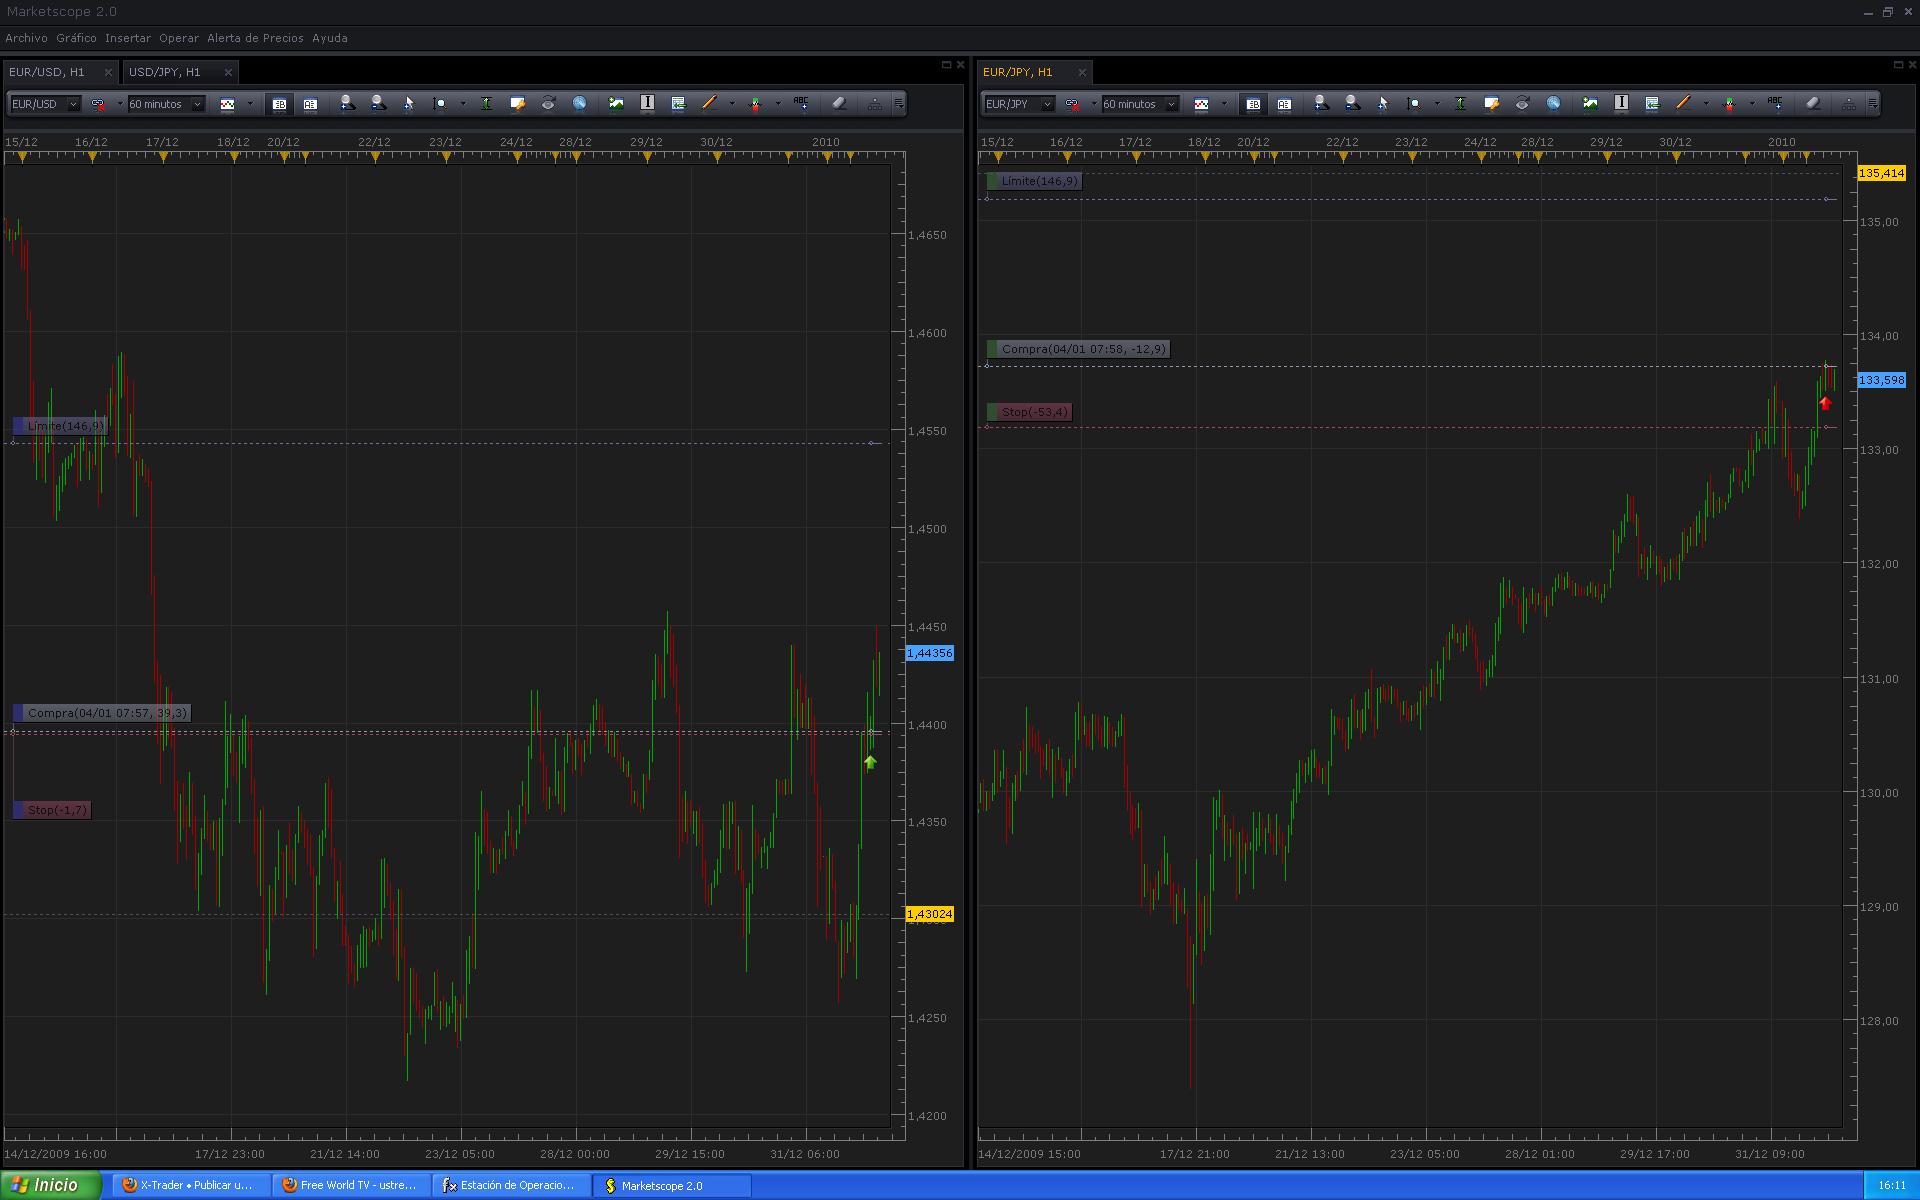Open the 60 minutos timeframe dropdown for EUR/JPY
This screenshot has width=1920, height=1200.
point(1170,104)
